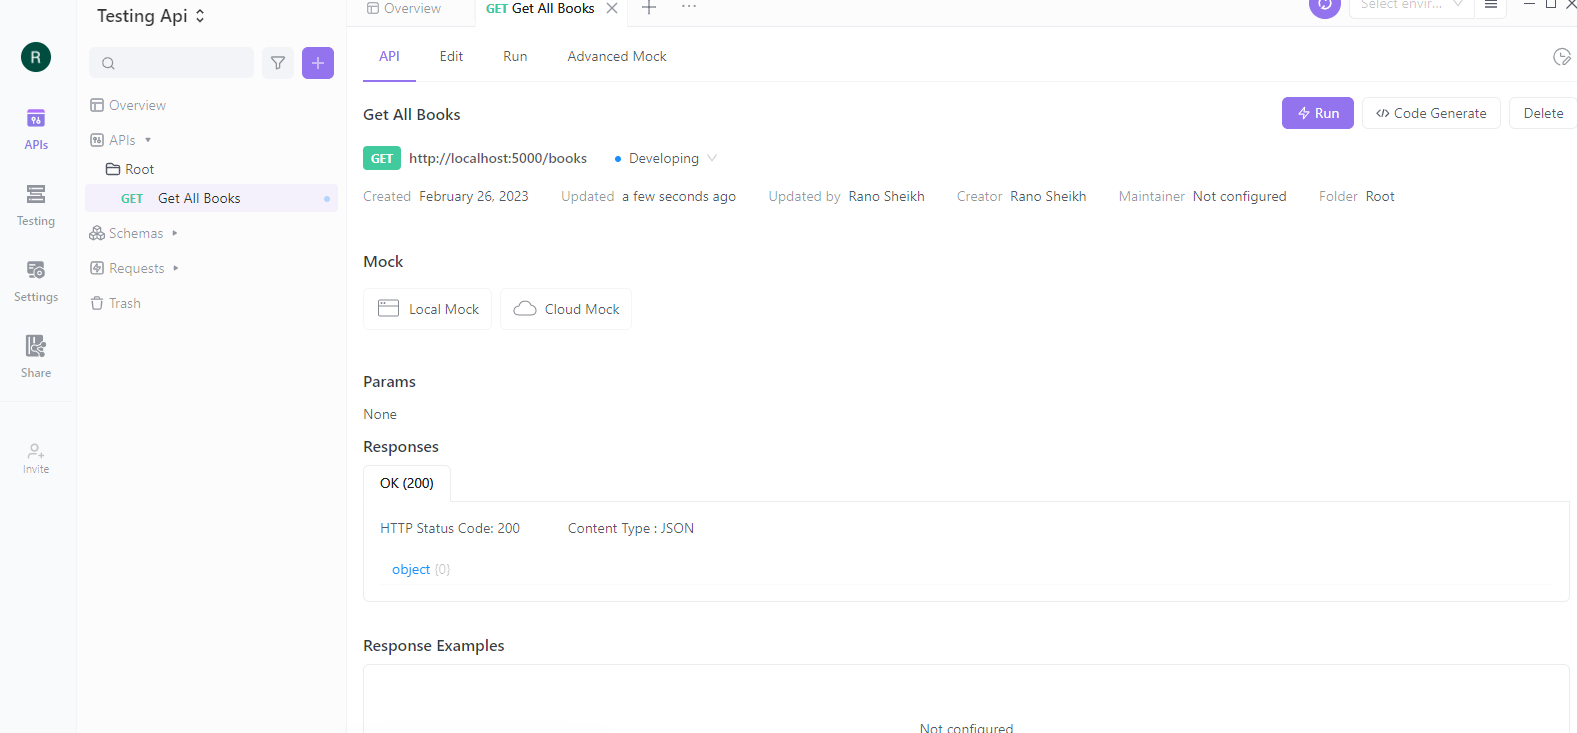Open the Settings sidebar icon
1577x733 pixels.
36,281
